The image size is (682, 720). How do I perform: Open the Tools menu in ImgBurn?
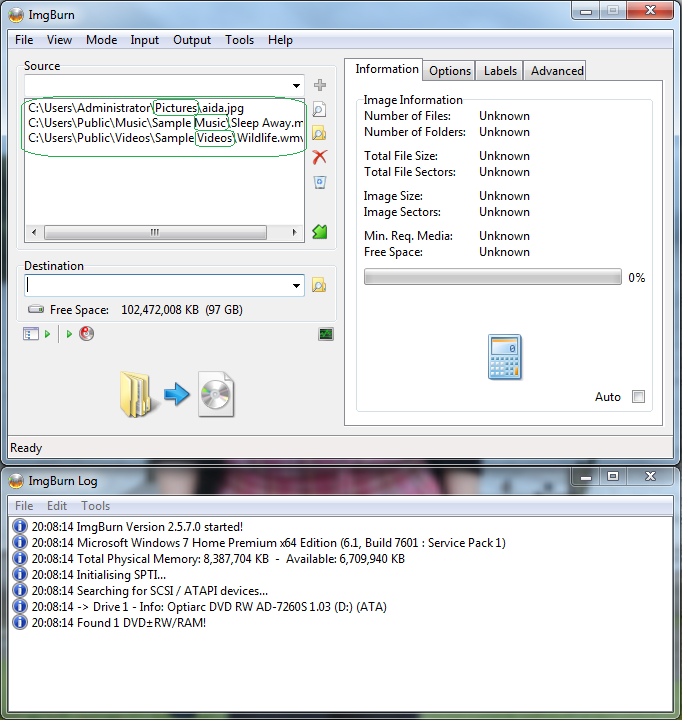tap(239, 40)
